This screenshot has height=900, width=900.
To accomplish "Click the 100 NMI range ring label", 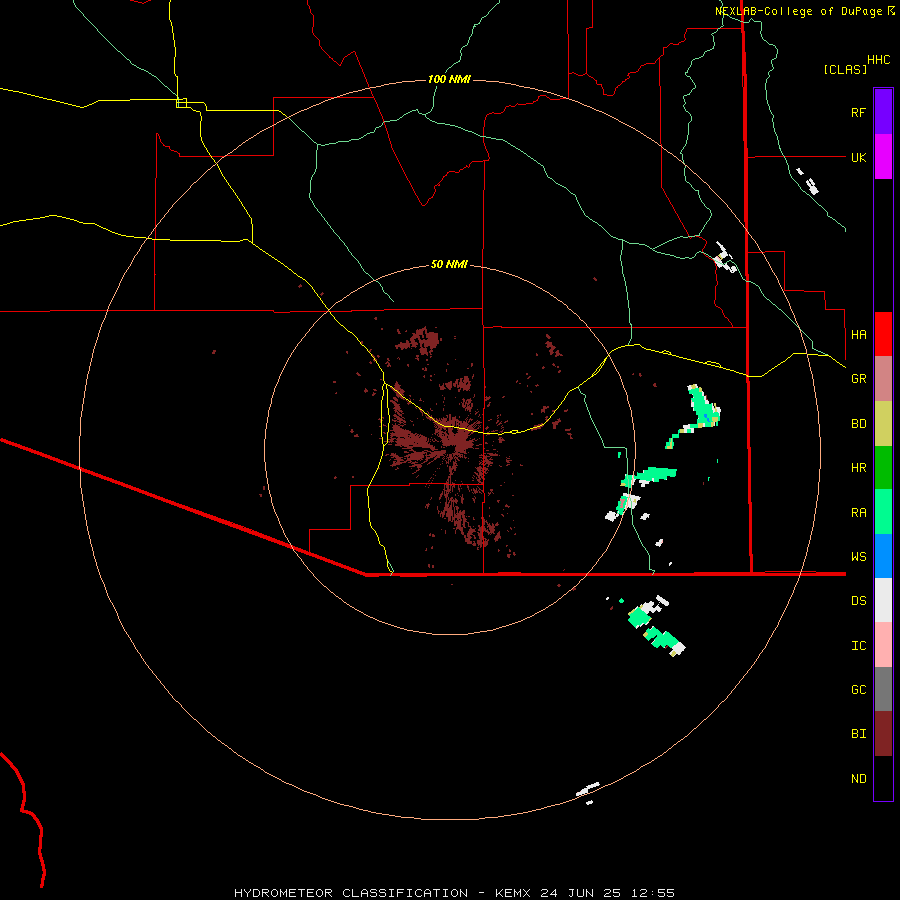I will [449, 79].
